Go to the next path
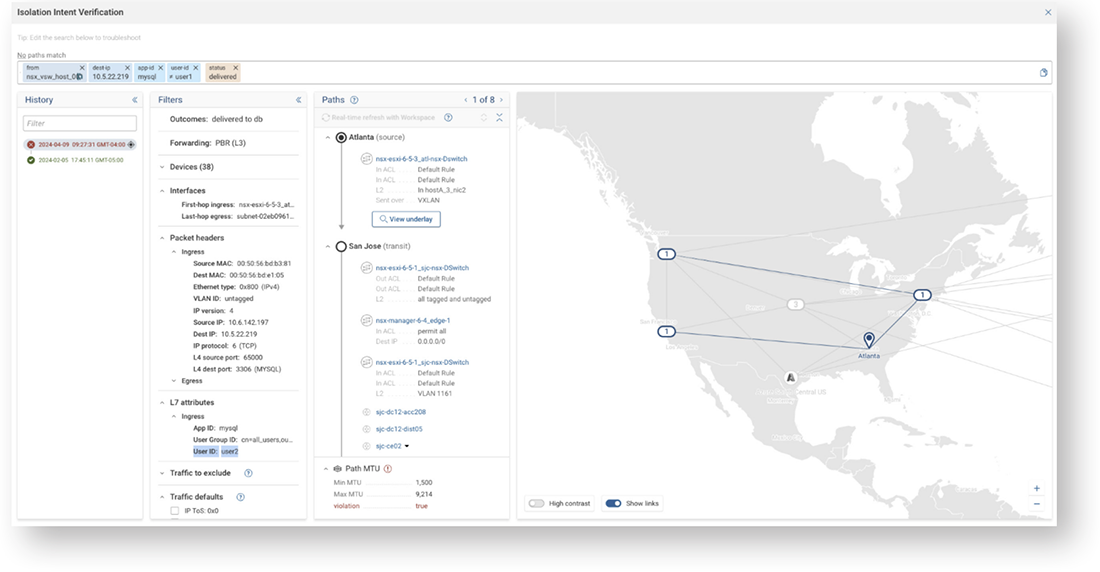 coord(502,100)
